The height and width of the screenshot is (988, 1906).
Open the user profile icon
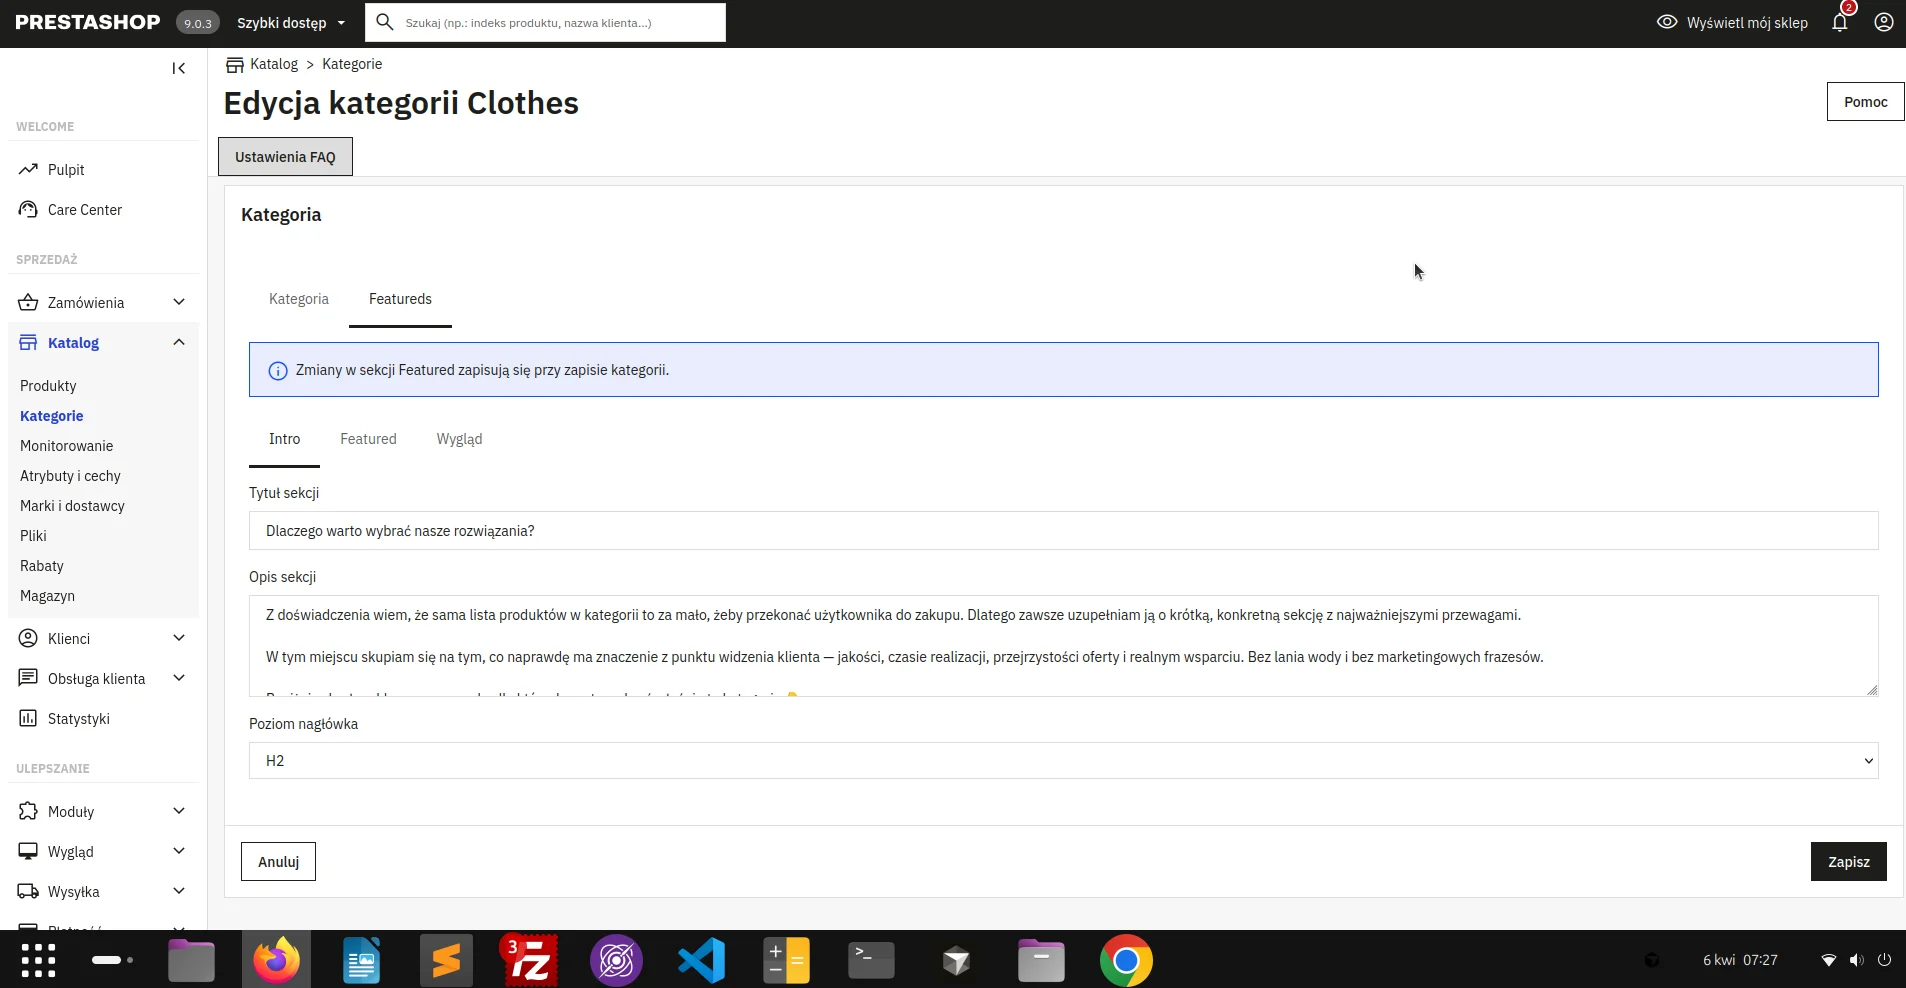(x=1884, y=22)
